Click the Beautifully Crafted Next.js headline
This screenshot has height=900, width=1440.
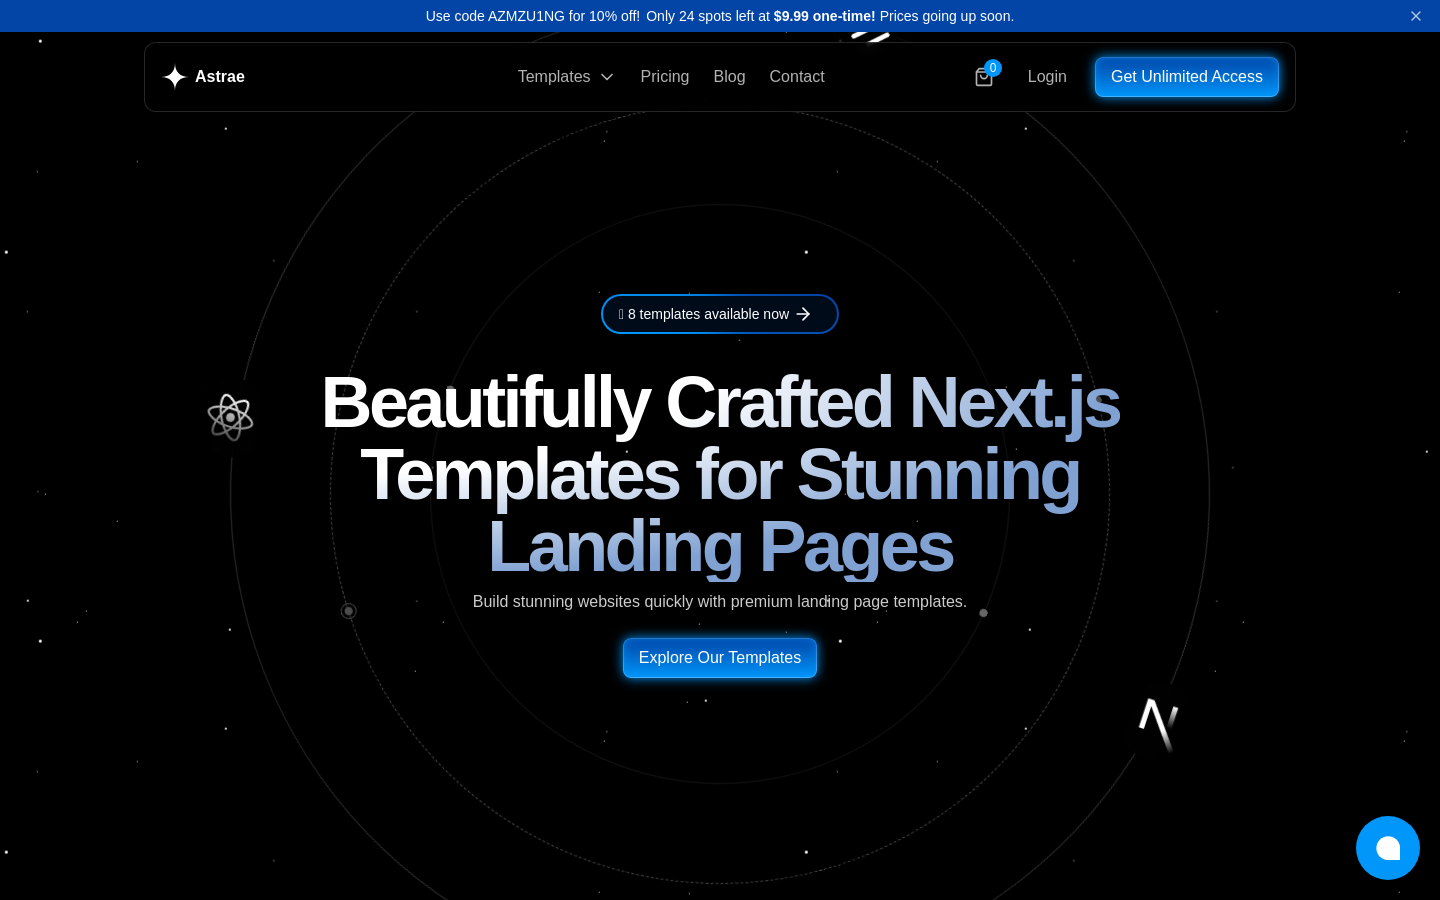tap(720, 475)
